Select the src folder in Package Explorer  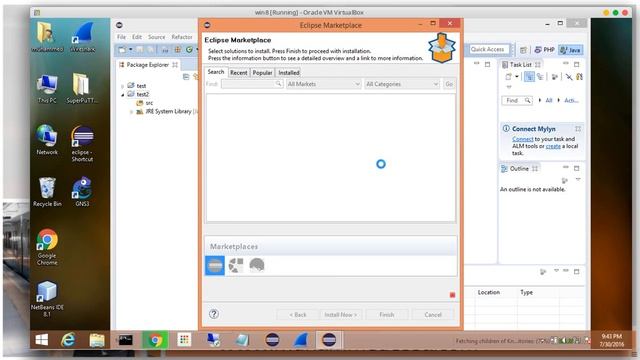click(145, 103)
